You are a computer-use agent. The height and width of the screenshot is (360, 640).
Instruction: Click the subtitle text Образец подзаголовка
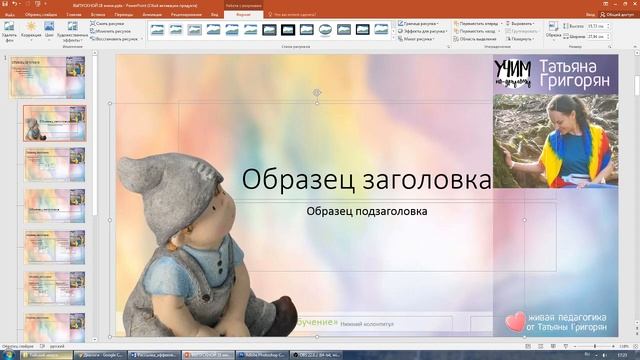[367, 211]
